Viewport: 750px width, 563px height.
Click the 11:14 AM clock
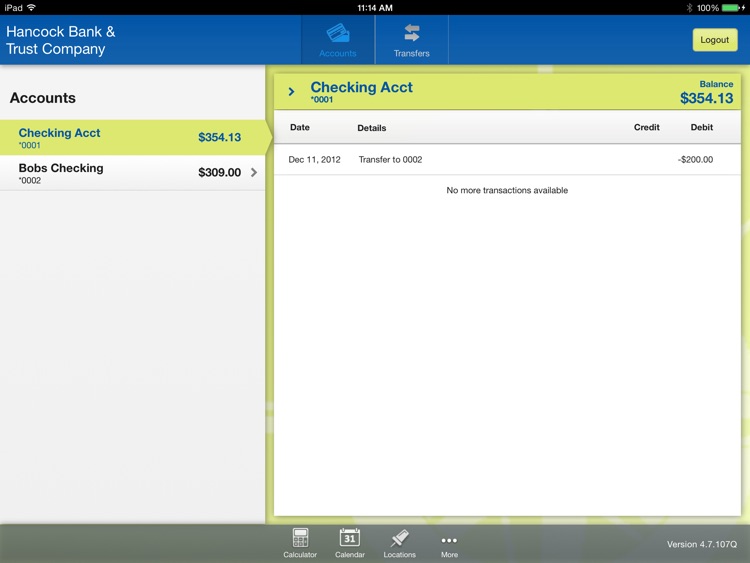(x=375, y=8)
